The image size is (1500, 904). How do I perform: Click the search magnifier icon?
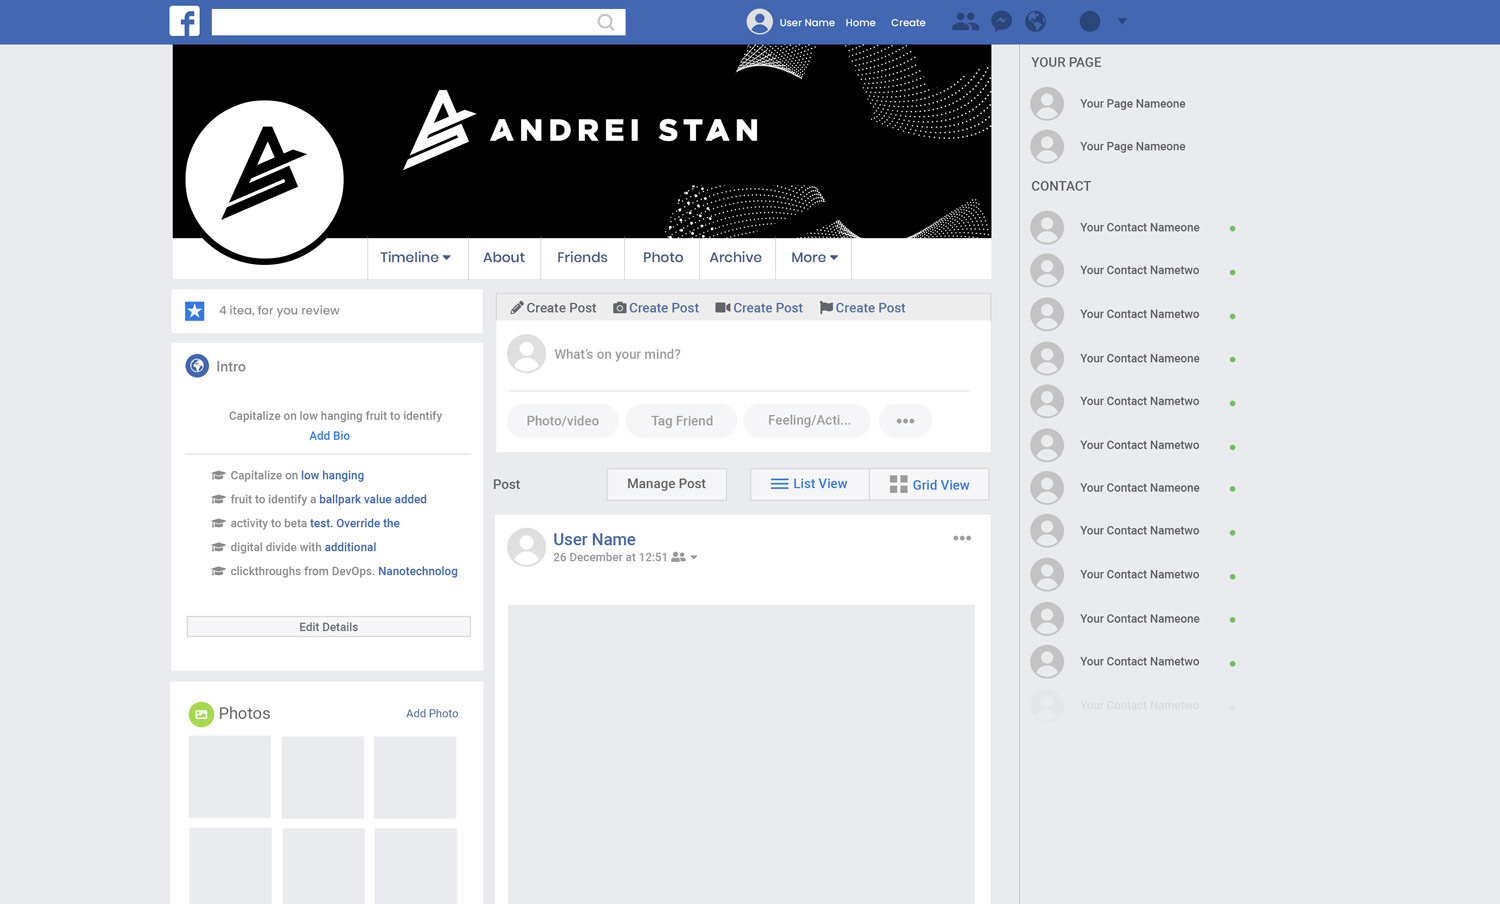[606, 22]
